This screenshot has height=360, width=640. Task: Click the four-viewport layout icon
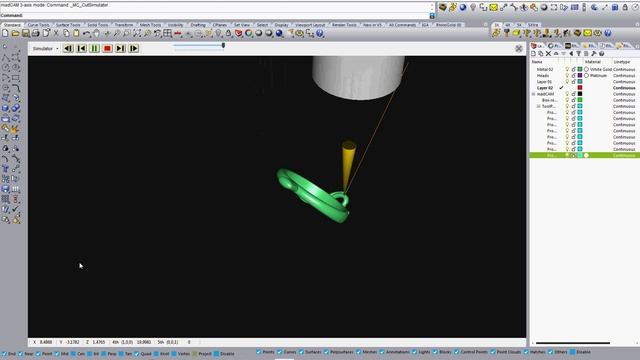click(168, 33)
